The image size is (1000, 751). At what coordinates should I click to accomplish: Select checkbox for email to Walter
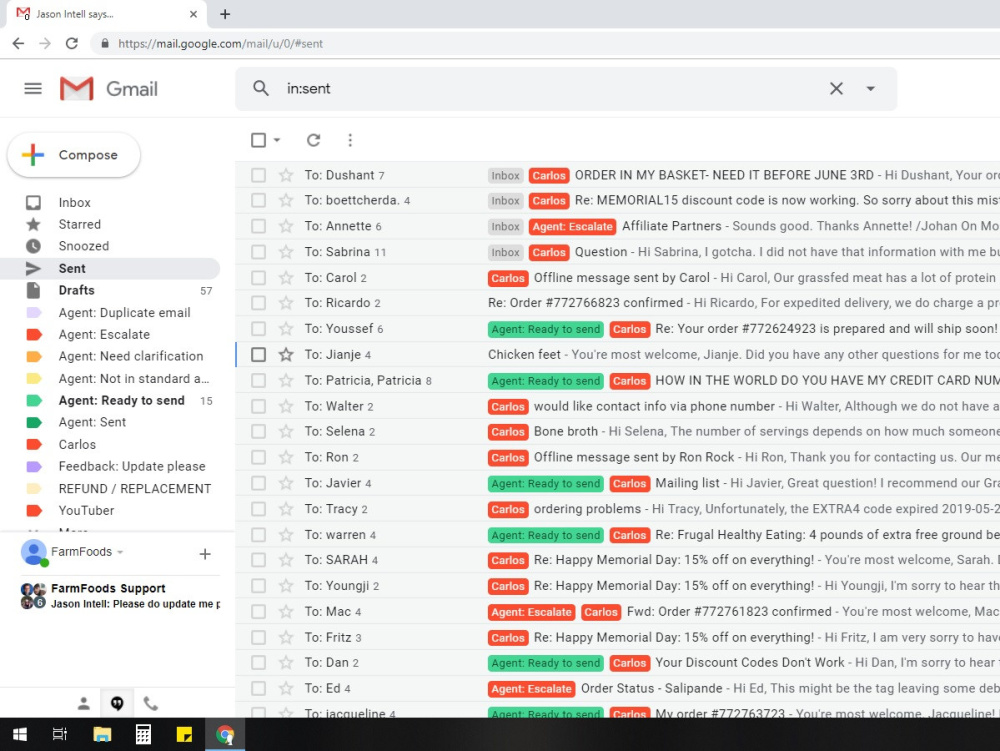coord(258,406)
